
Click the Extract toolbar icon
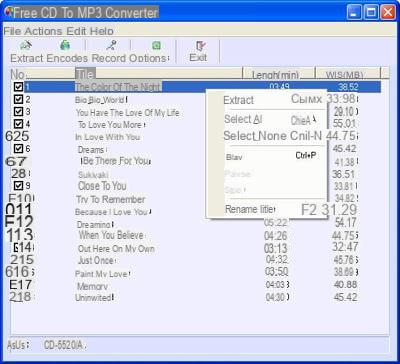(26, 45)
